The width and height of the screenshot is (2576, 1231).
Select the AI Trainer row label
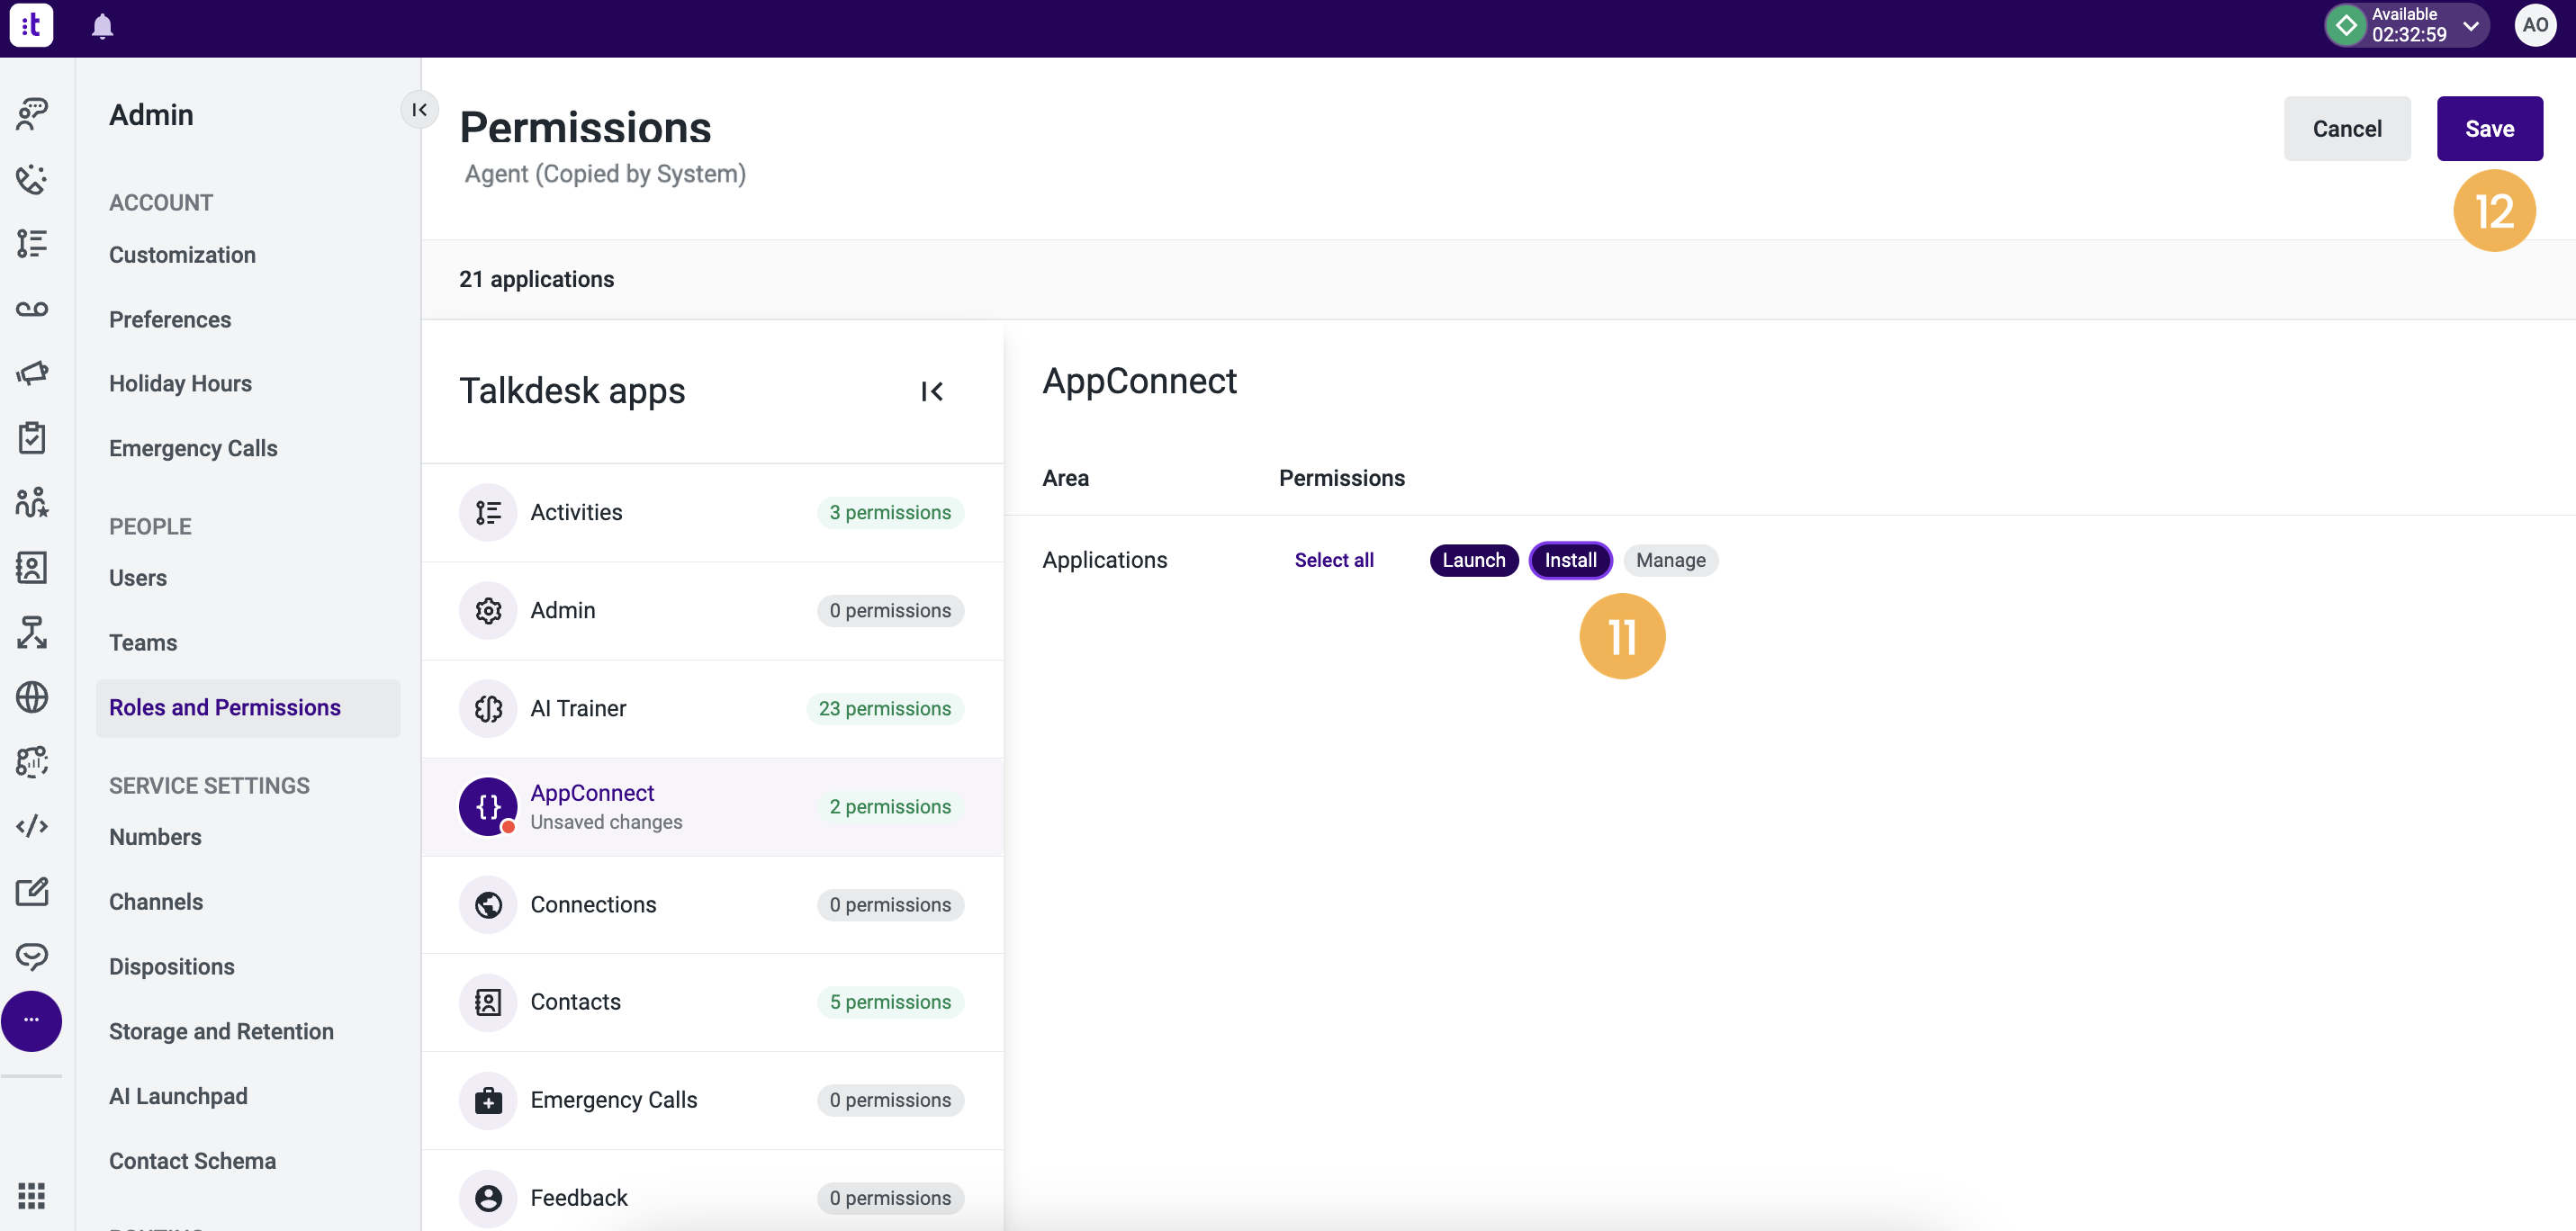click(x=578, y=708)
